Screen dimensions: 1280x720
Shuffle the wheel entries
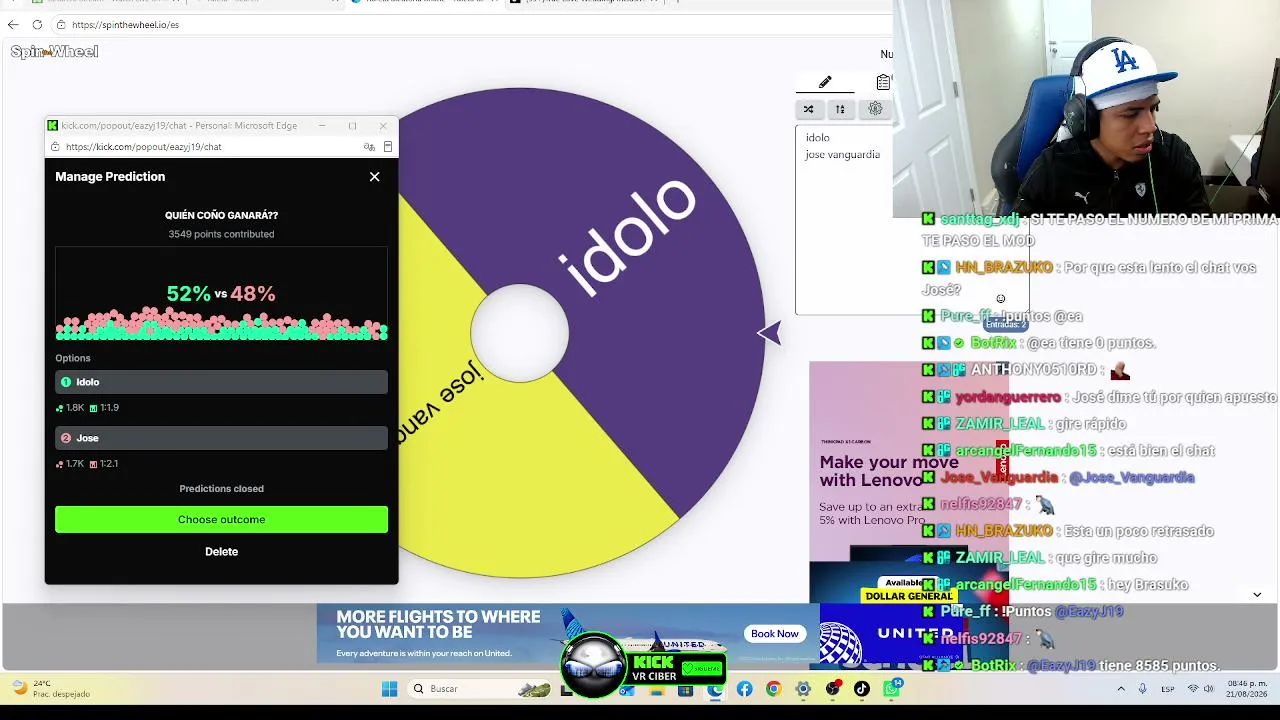pyautogui.click(x=808, y=109)
